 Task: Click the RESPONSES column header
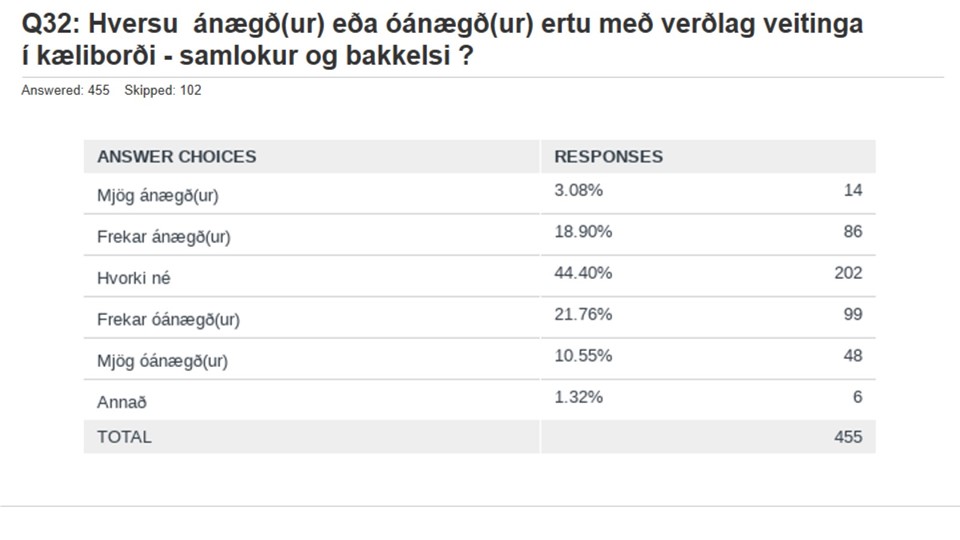click(x=609, y=157)
